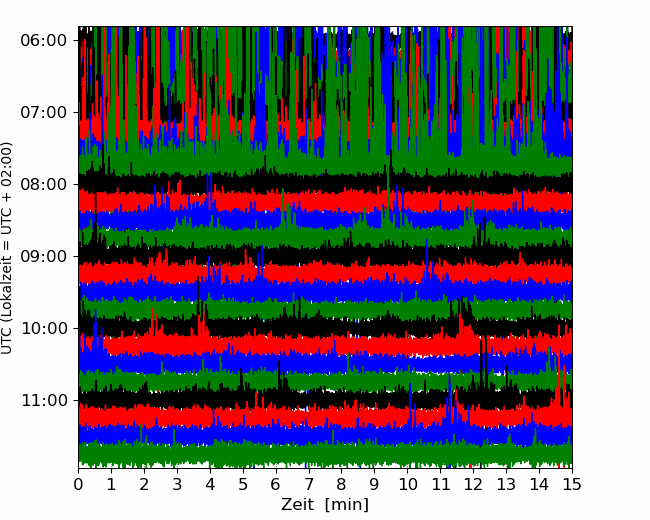Click the x-axis tick label 0
Screen dimensions: 650x520
pyautogui.click(x=78, y=484)
